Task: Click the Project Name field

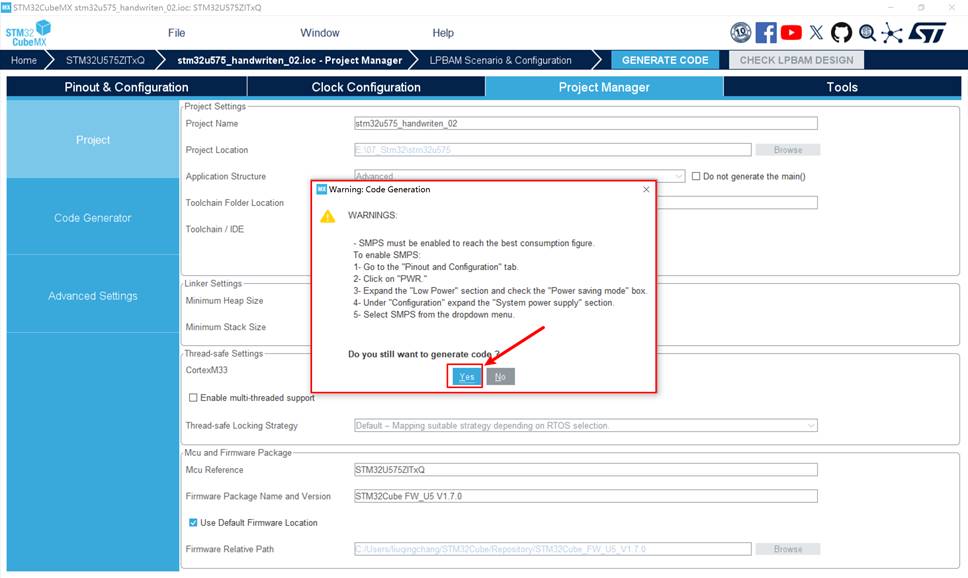Action: point(586,124)
